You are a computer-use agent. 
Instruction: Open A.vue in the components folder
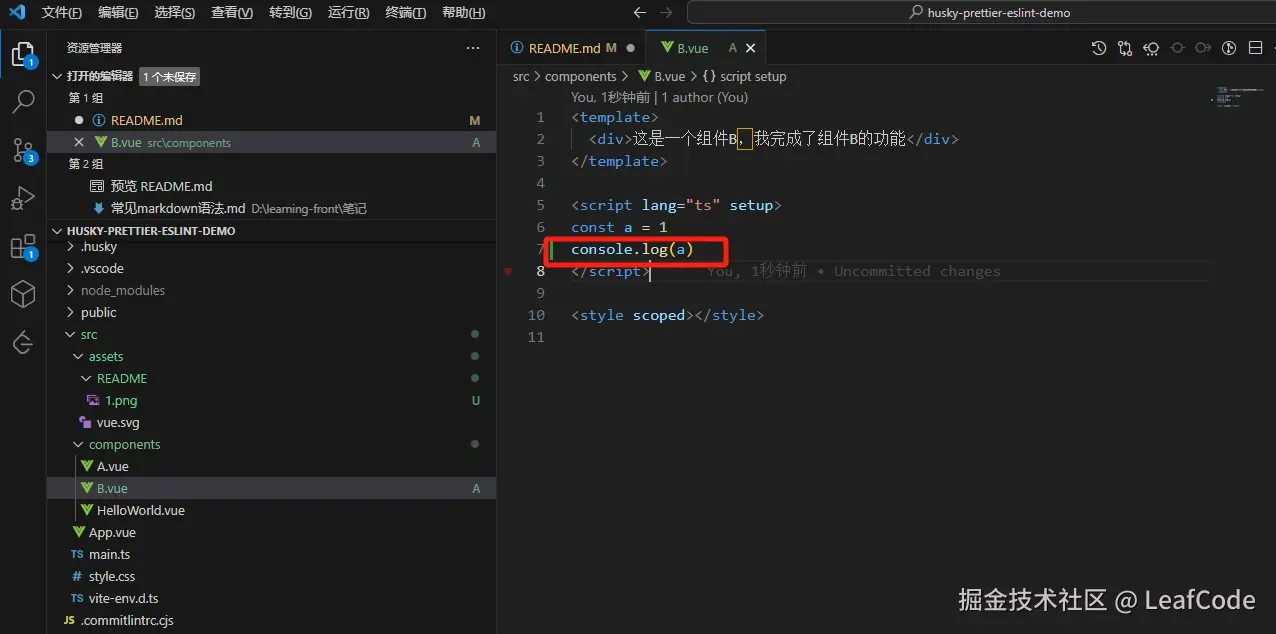coord(271,466)
